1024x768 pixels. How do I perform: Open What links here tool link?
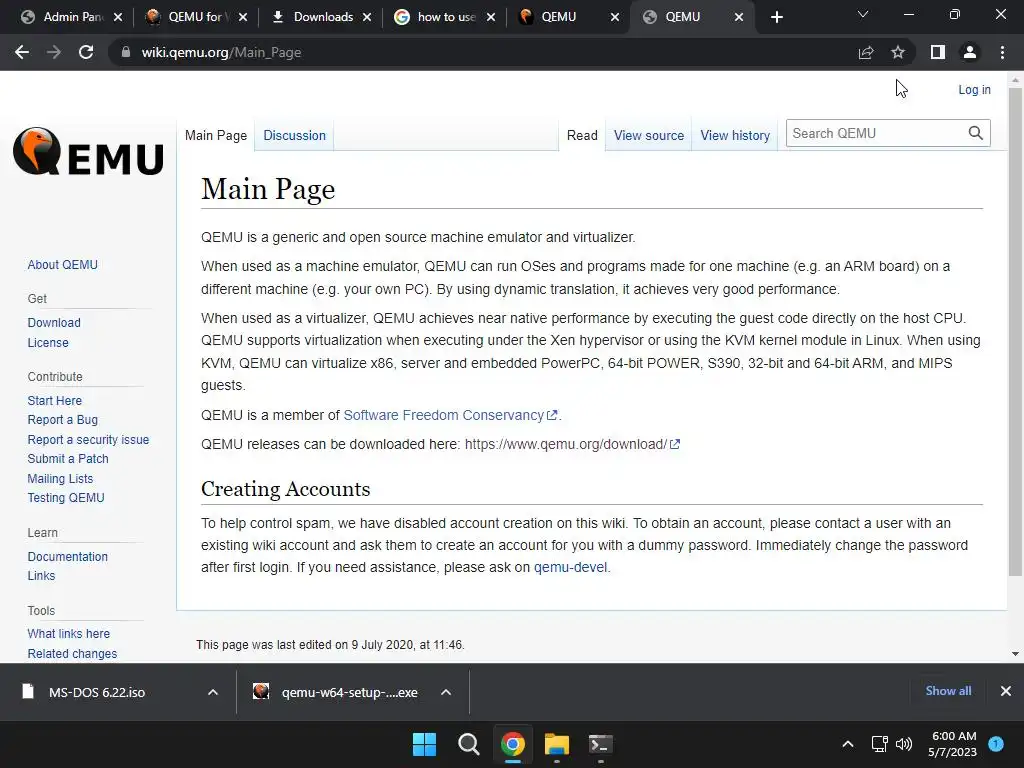click(69, 633)
